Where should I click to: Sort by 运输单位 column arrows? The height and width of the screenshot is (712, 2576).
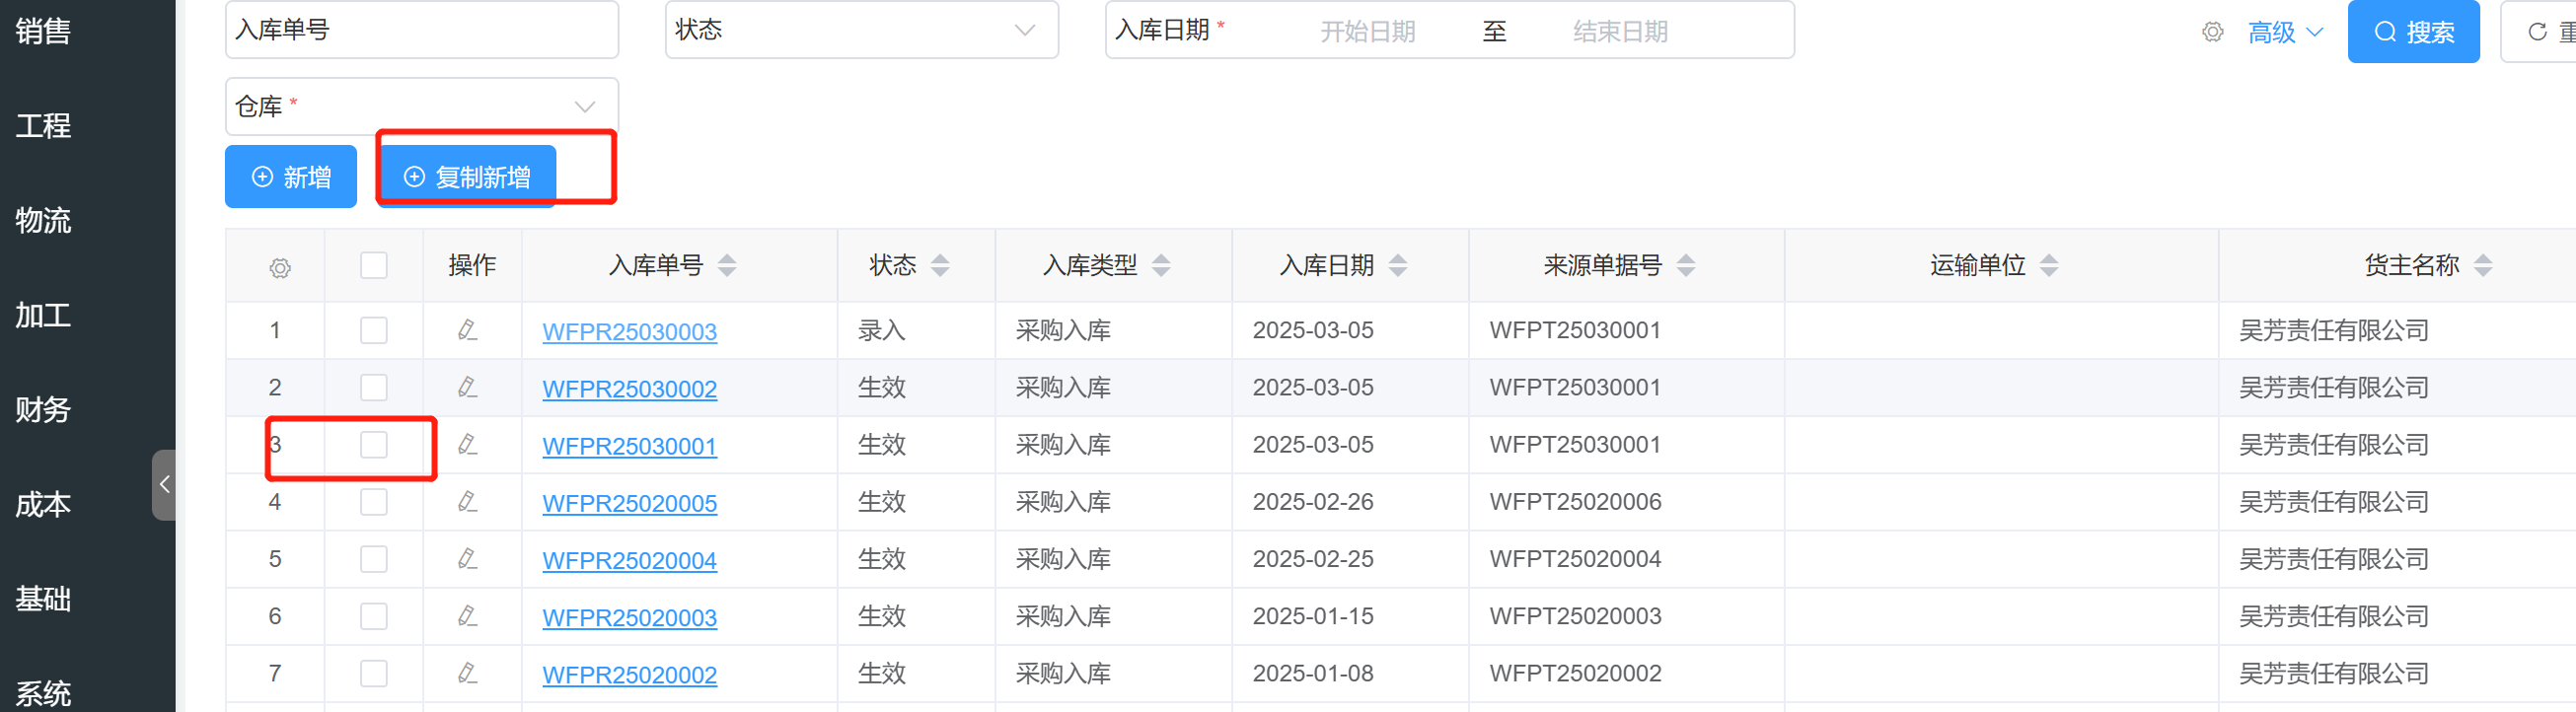(2049, 265)
